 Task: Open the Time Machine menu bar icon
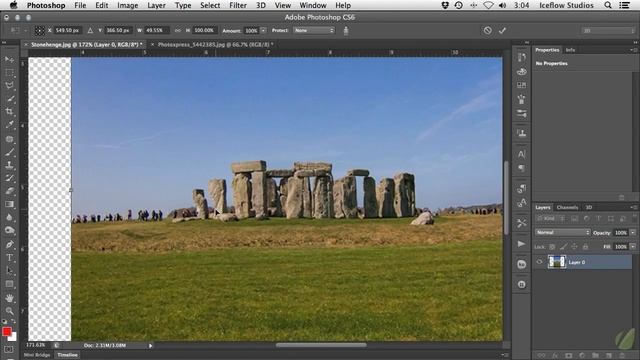click(458, 5)
